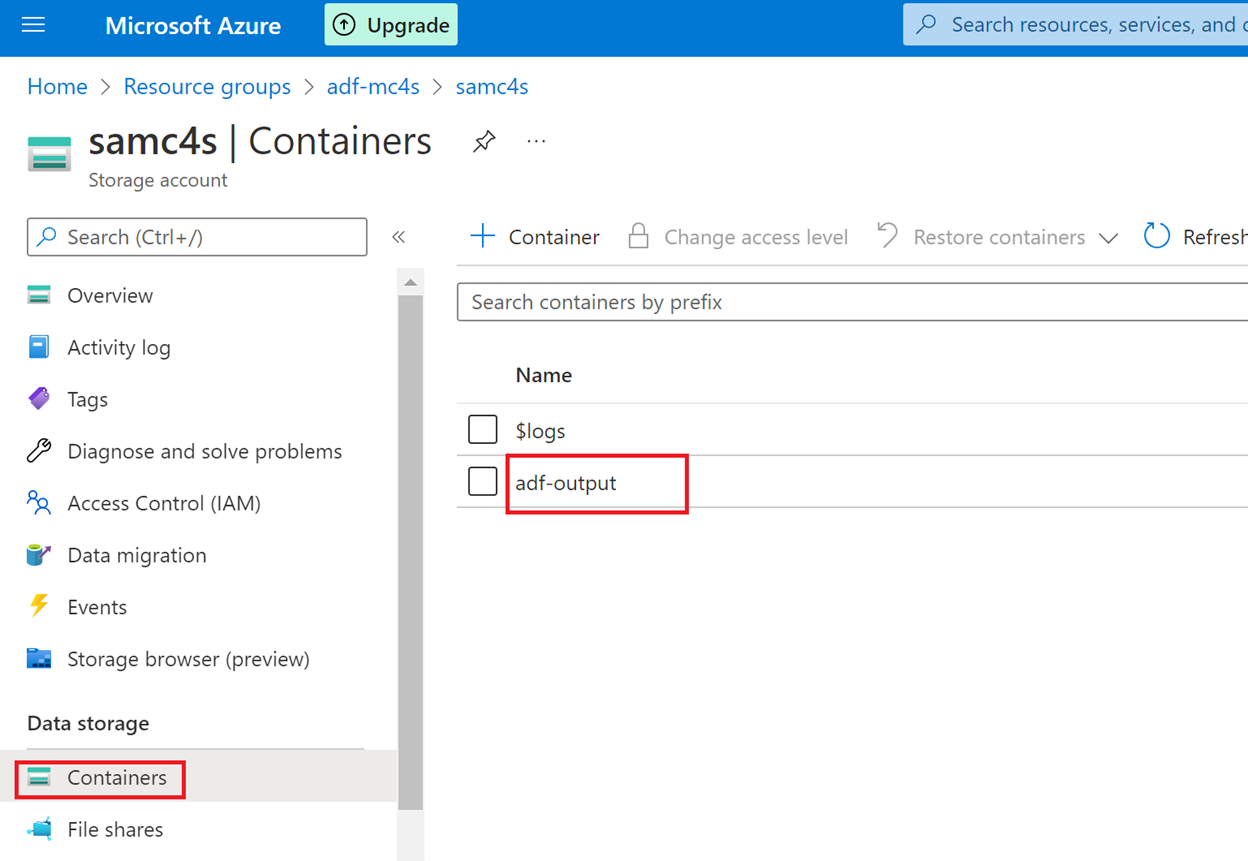Click the Microsoft Azure title
The height and width of the screenshot is (861, 1248).
click(x=193, y=26)
